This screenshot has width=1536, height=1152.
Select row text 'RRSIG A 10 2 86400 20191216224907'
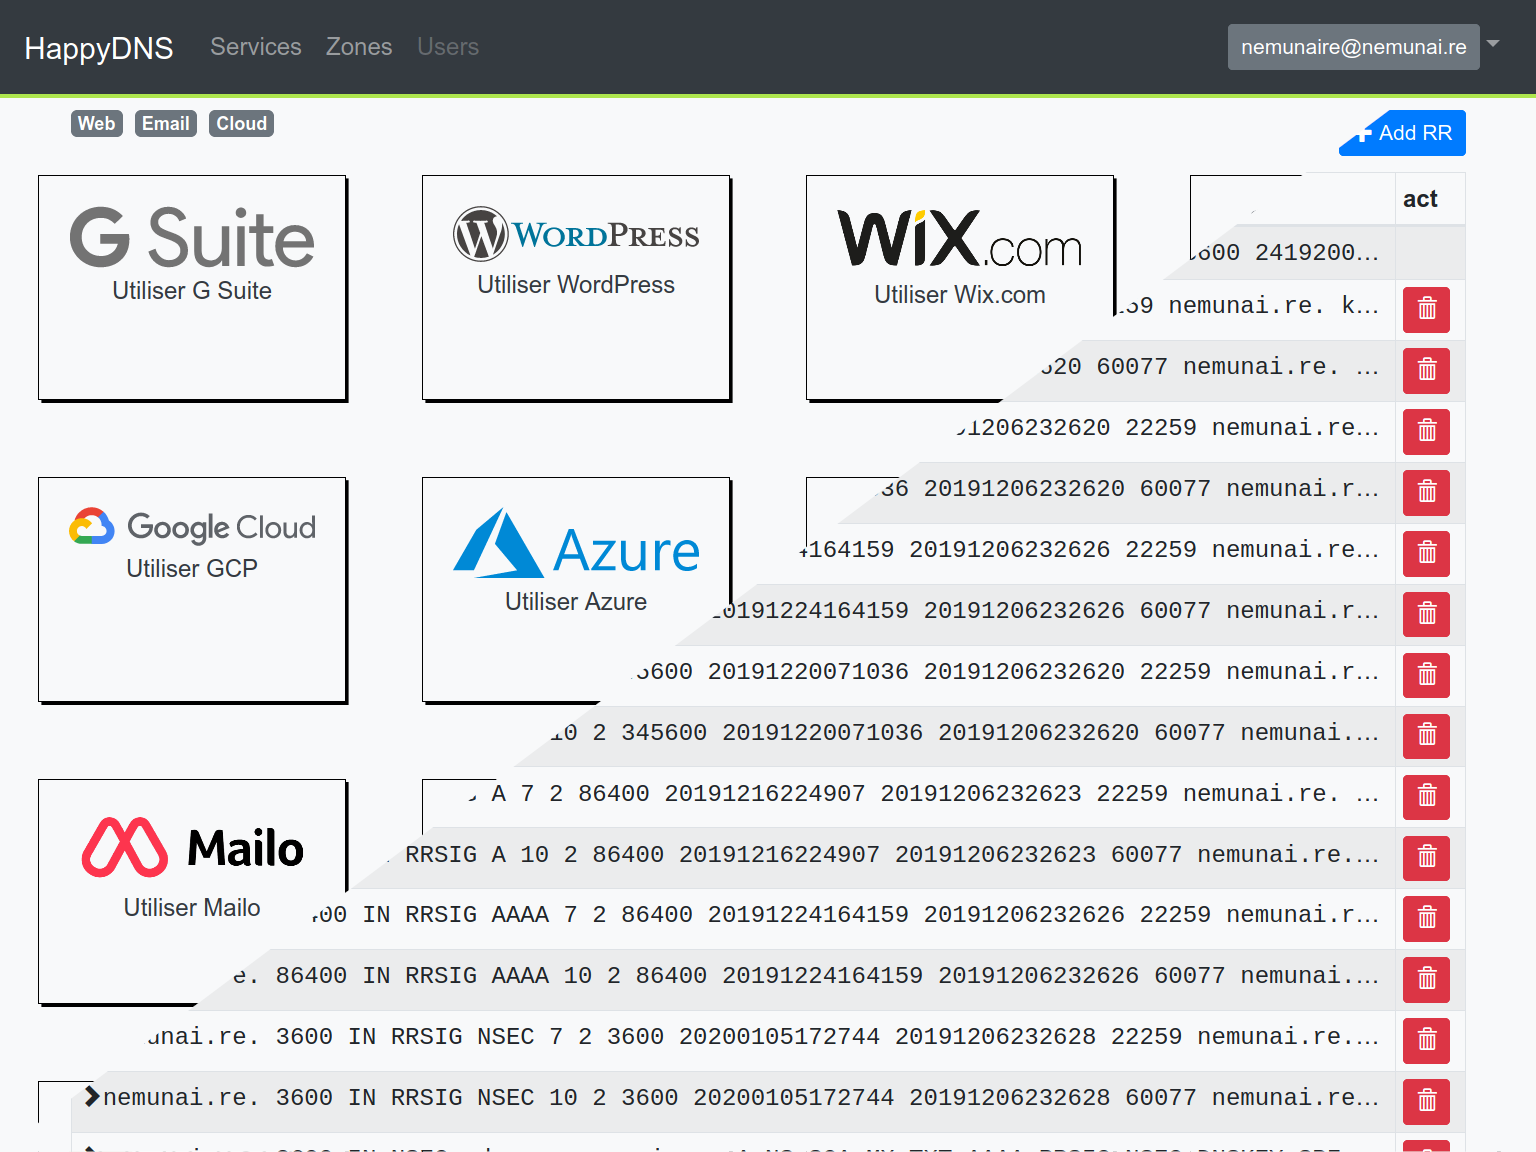pos(642,854)
